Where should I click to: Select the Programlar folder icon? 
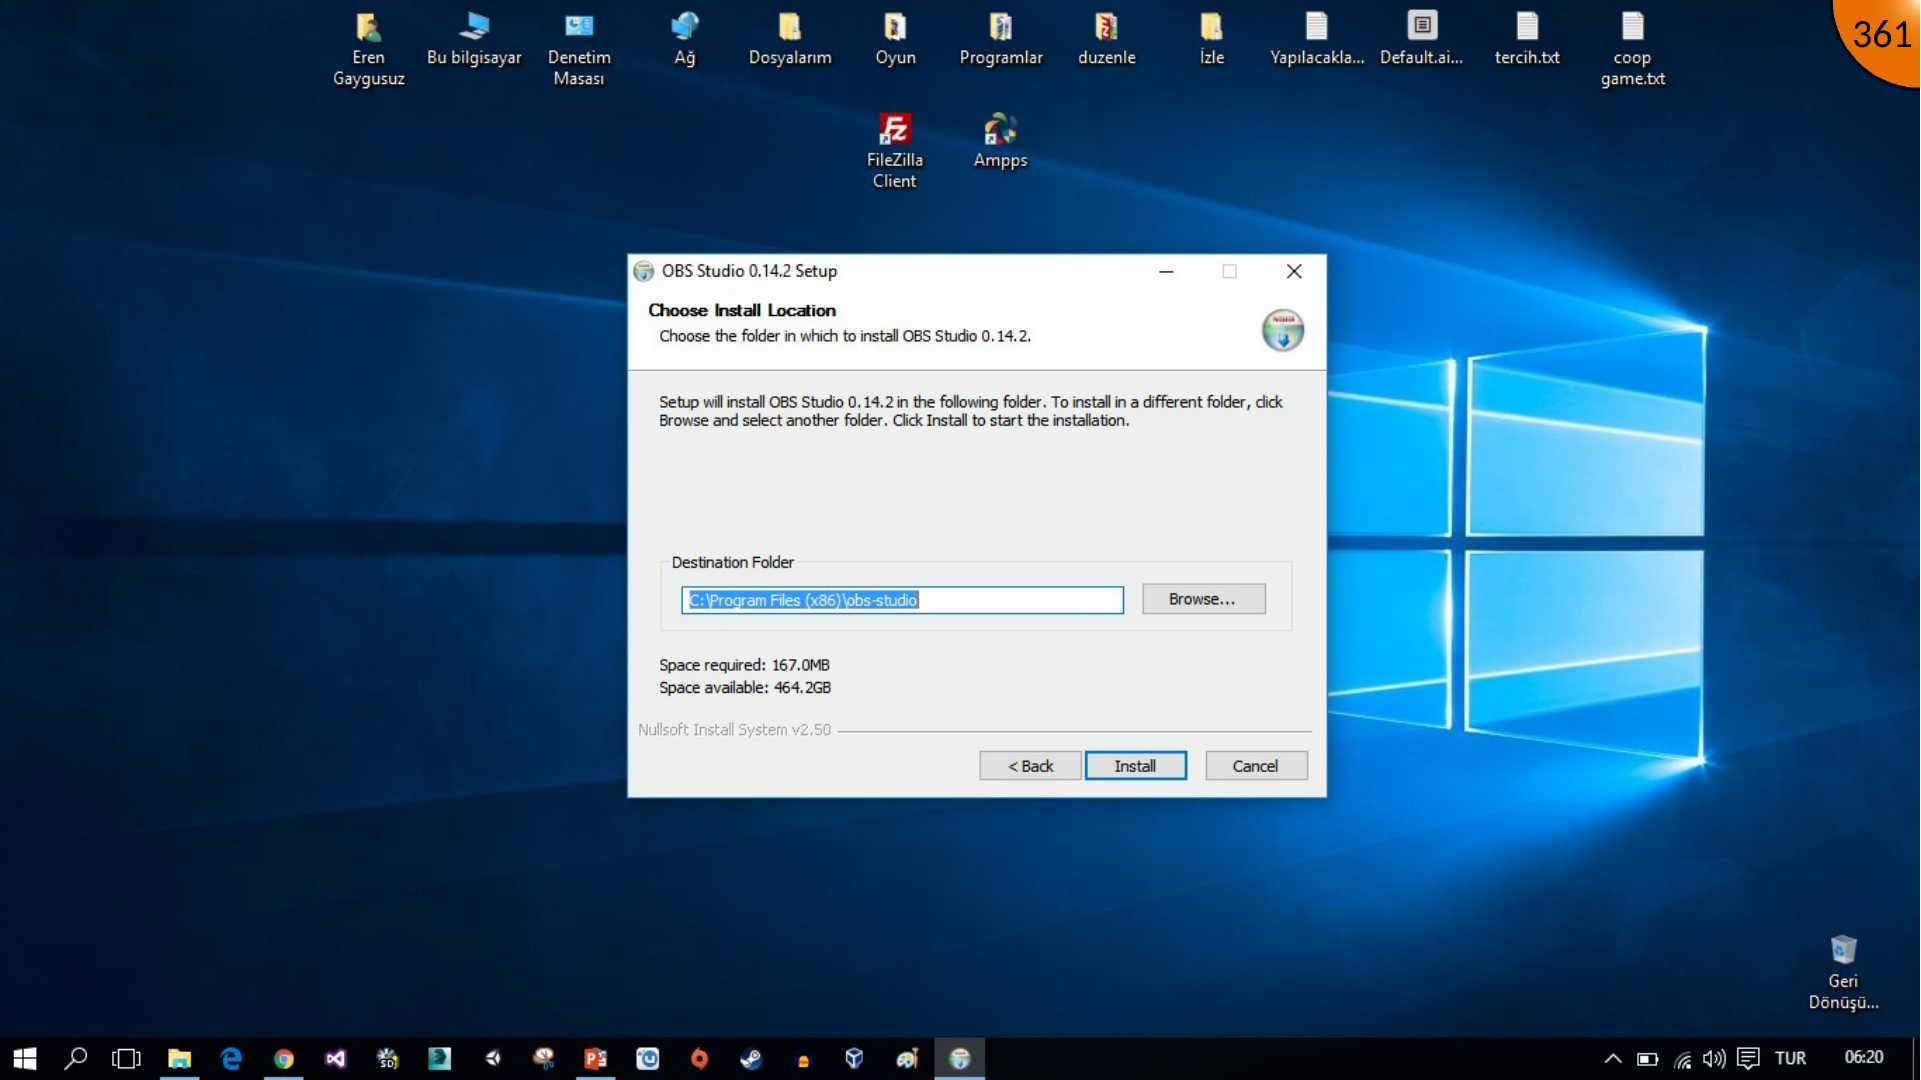pyautogui.click(x=1001, y=40)
